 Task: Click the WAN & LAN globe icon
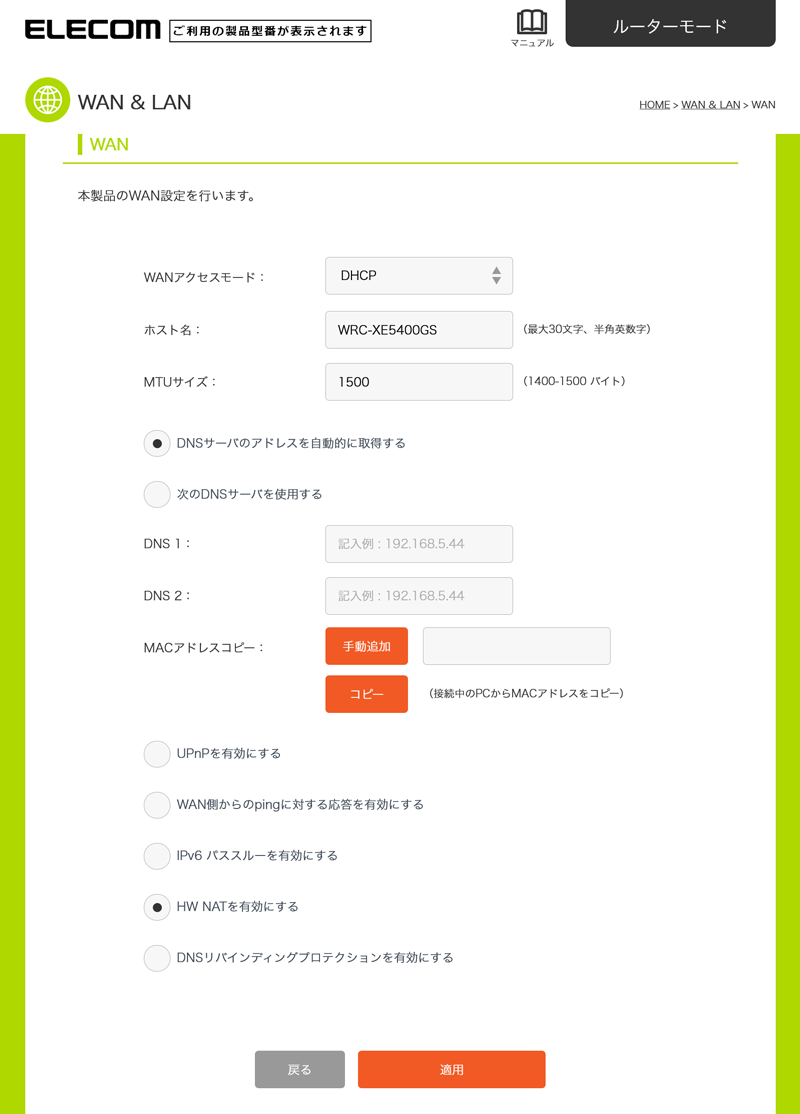point(48,100)
